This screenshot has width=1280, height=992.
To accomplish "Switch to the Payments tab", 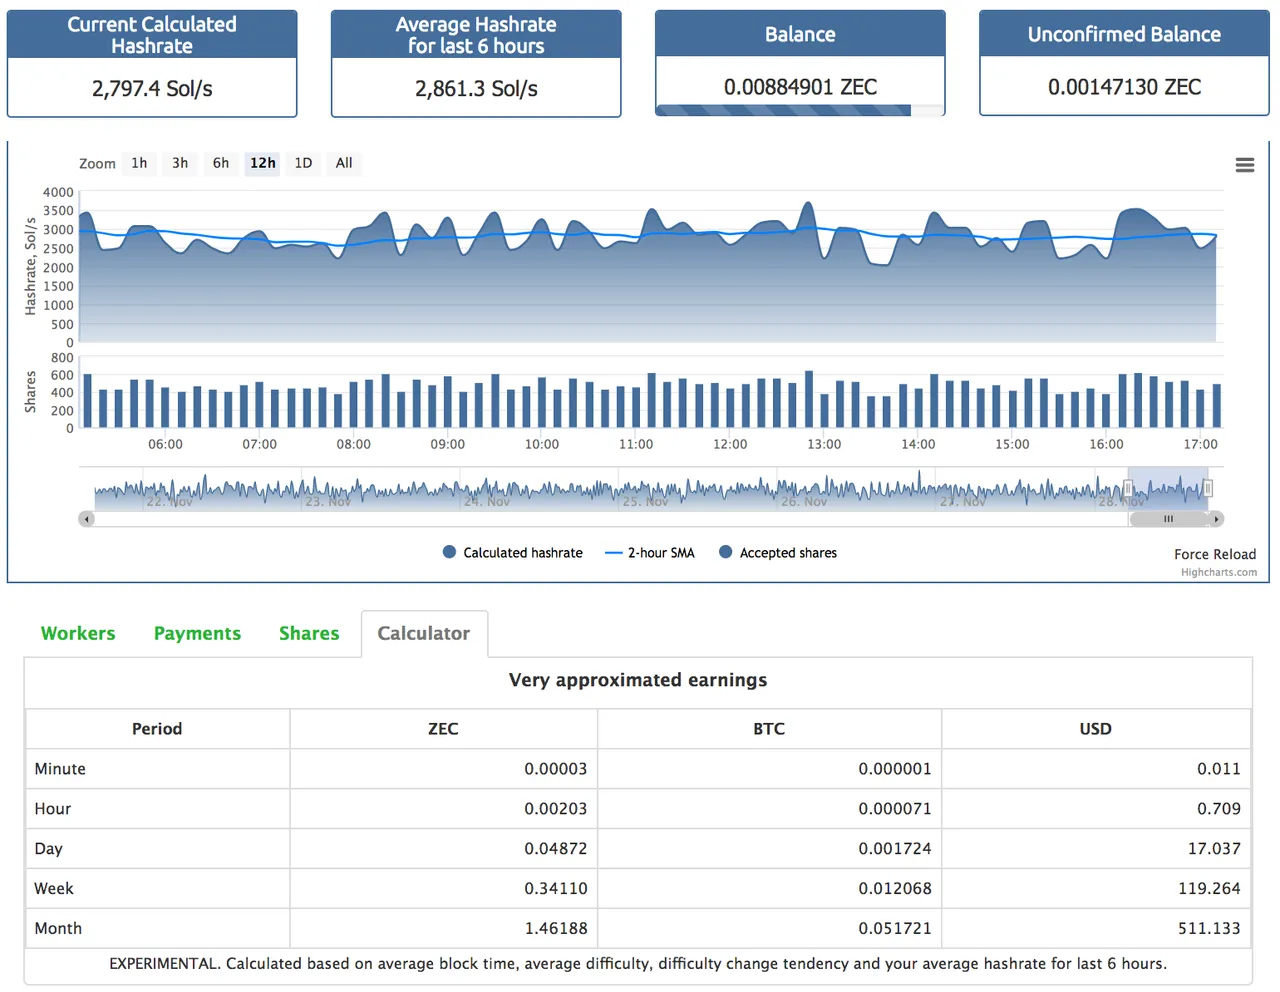I will (x=197, y=633).
